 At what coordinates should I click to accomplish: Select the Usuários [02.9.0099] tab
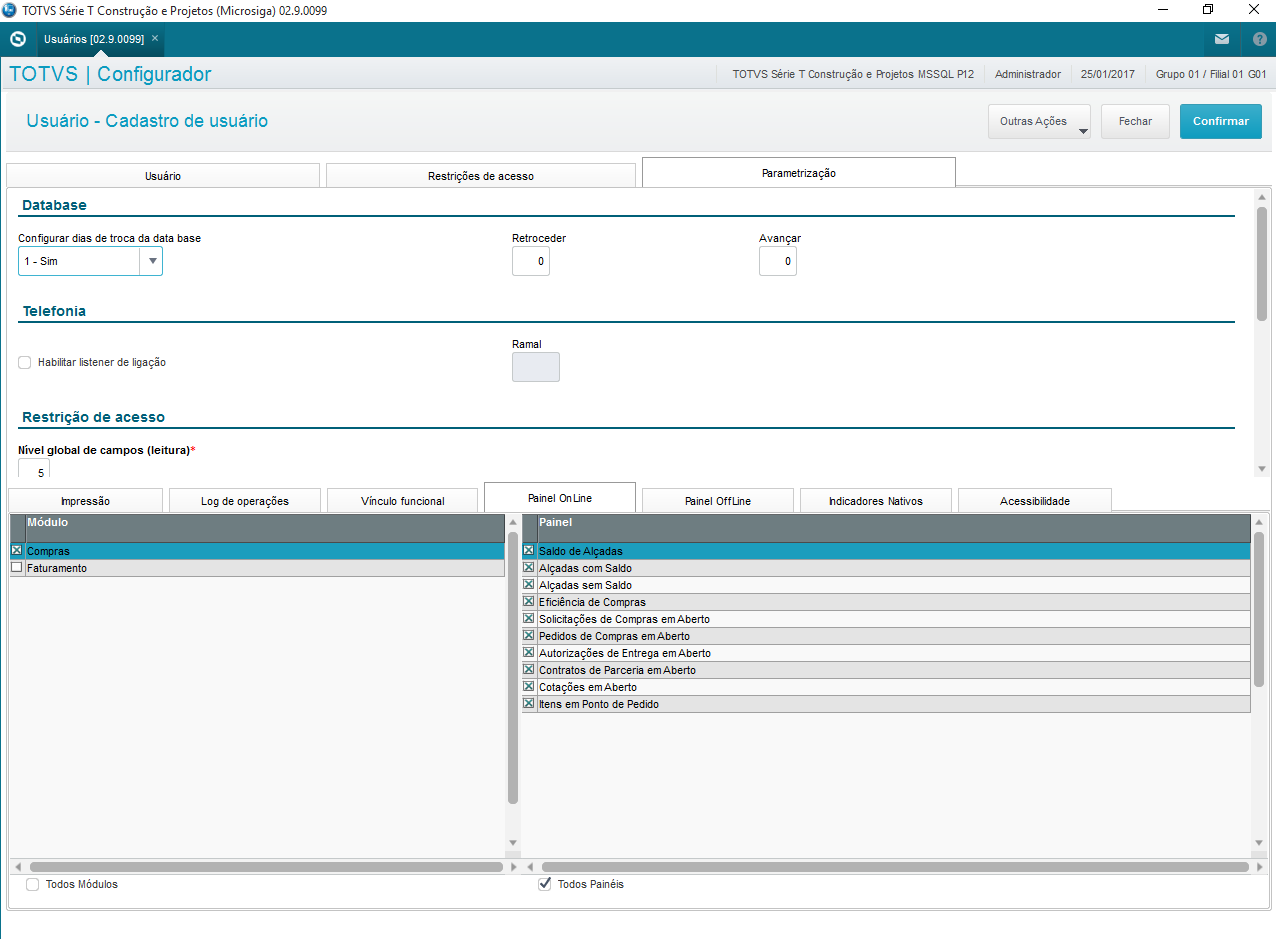94,39
